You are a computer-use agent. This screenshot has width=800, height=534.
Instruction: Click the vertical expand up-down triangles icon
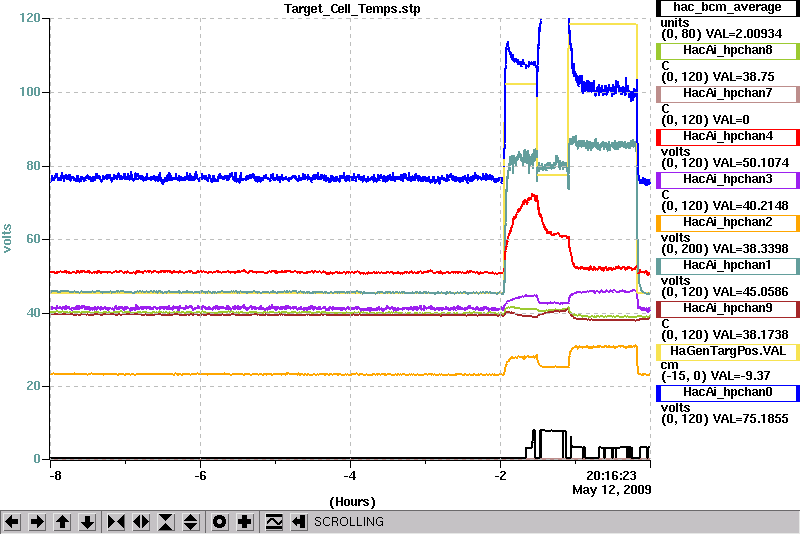[x=190, y=522]
